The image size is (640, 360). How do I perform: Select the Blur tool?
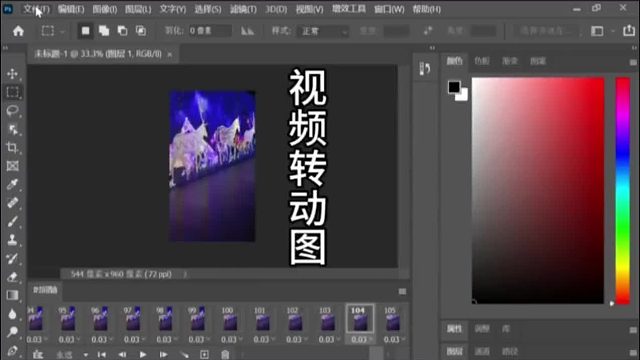coord(12,313)
